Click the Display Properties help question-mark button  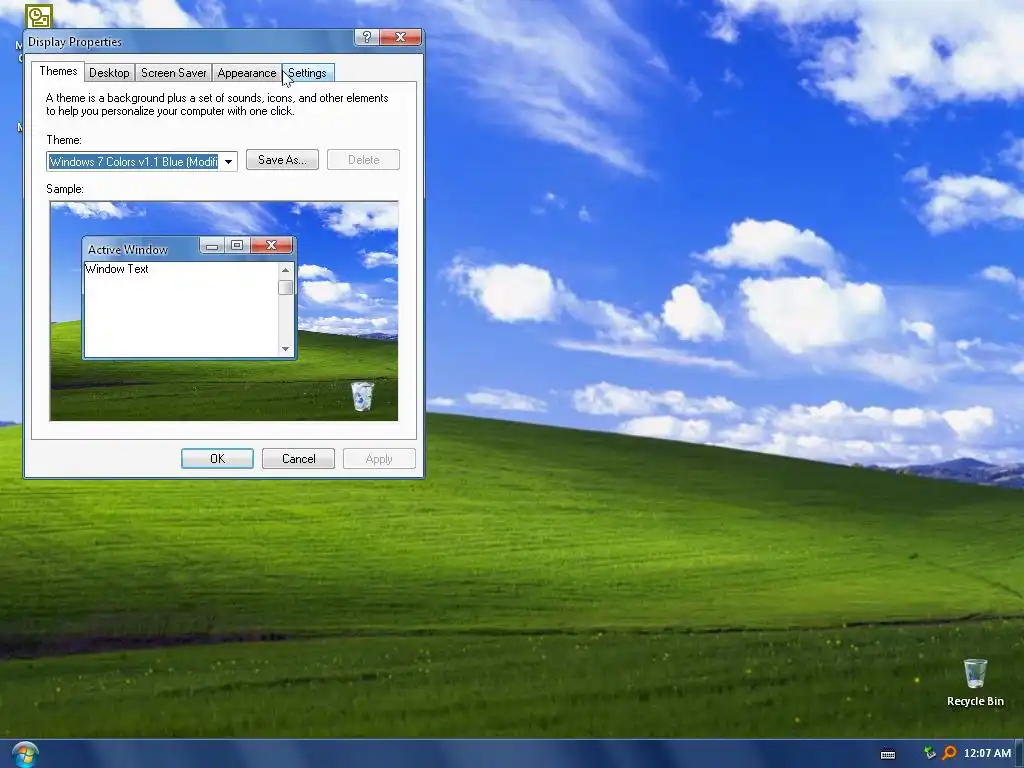366,37
